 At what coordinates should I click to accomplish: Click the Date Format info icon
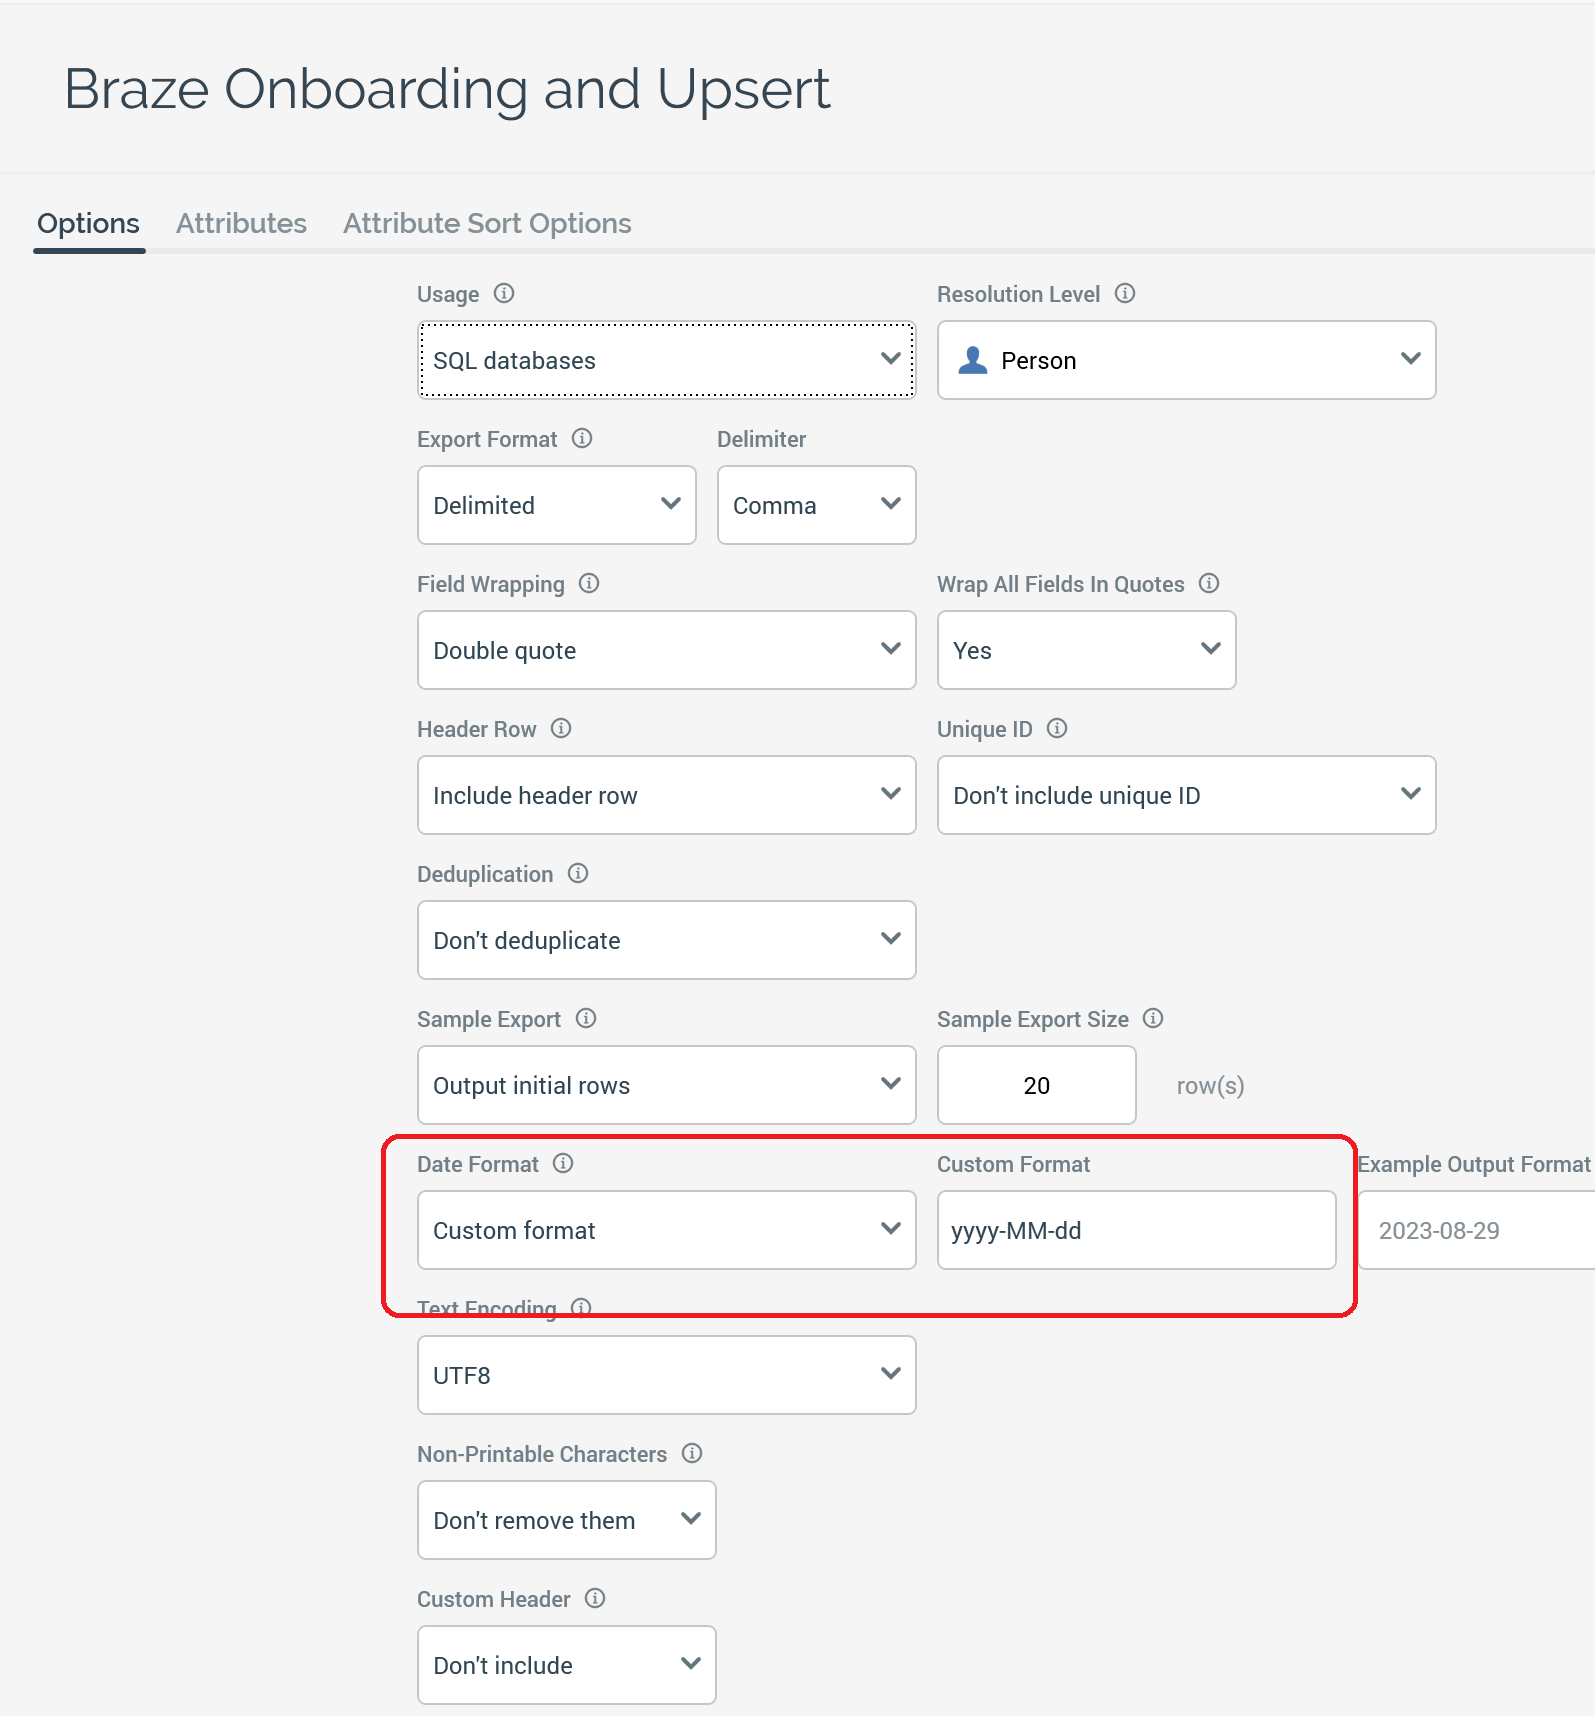click(563, 1163)
